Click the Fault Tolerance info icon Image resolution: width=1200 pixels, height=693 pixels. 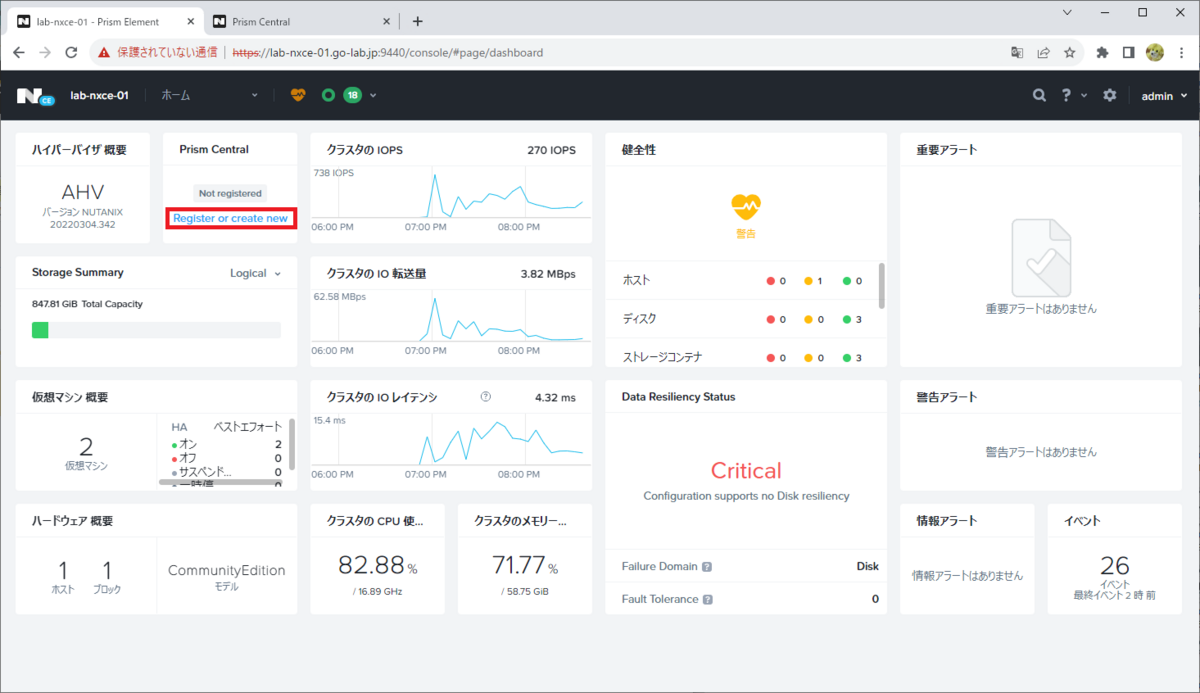click(x=708, y=600)
